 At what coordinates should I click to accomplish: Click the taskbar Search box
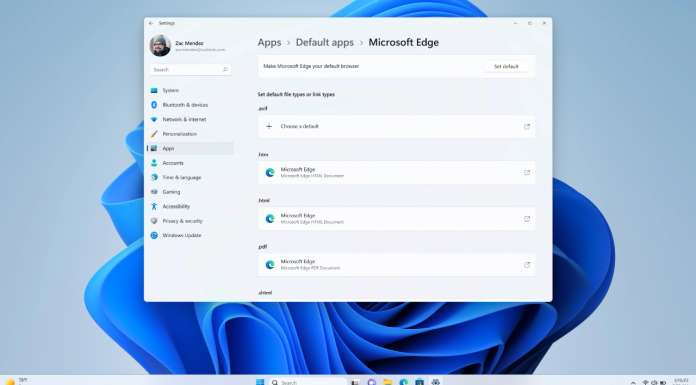[308, 382]
